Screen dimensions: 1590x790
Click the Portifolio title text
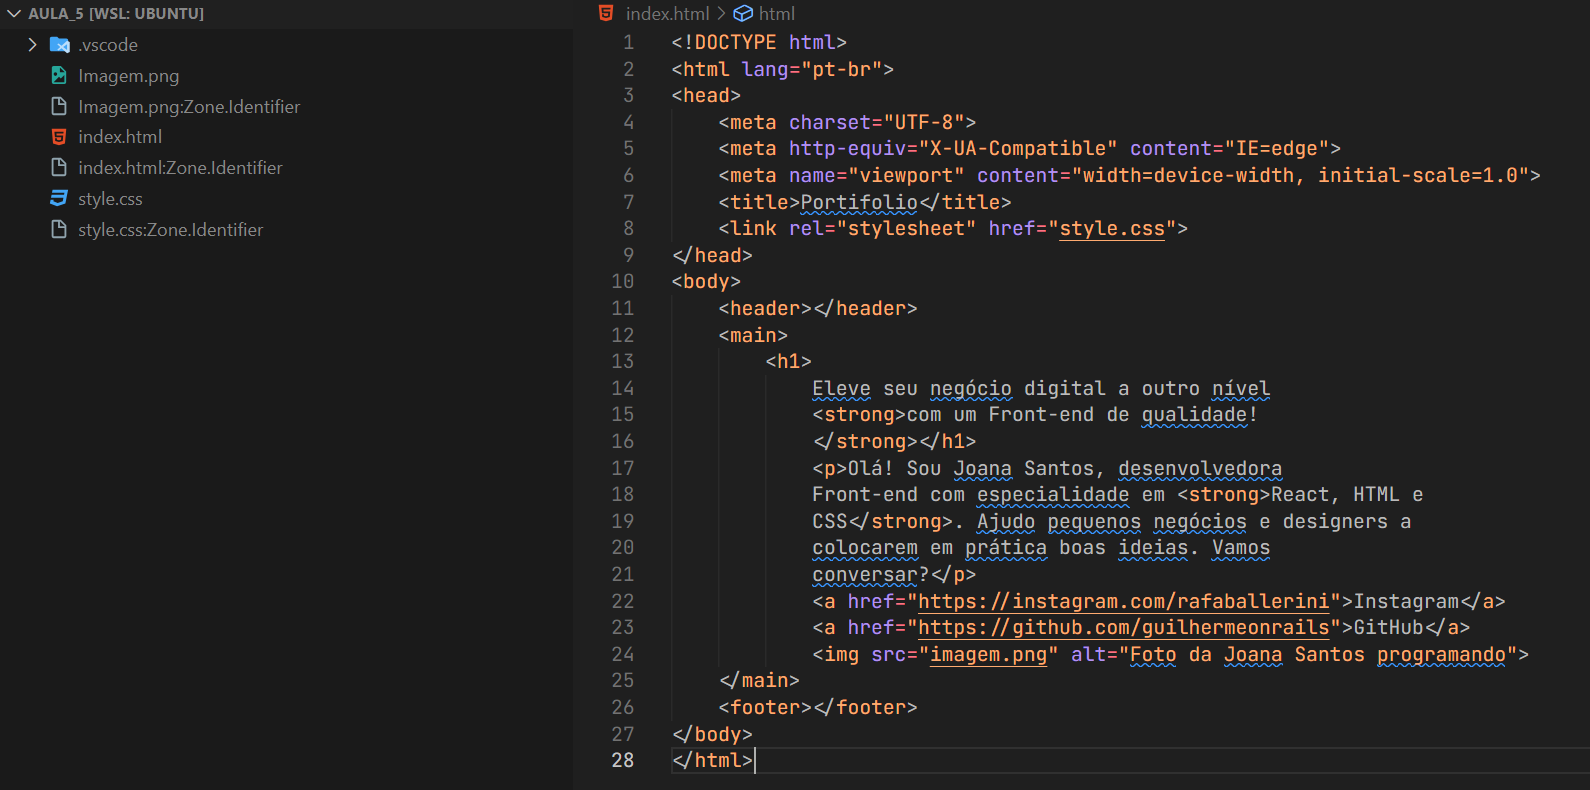coord(859,203)
